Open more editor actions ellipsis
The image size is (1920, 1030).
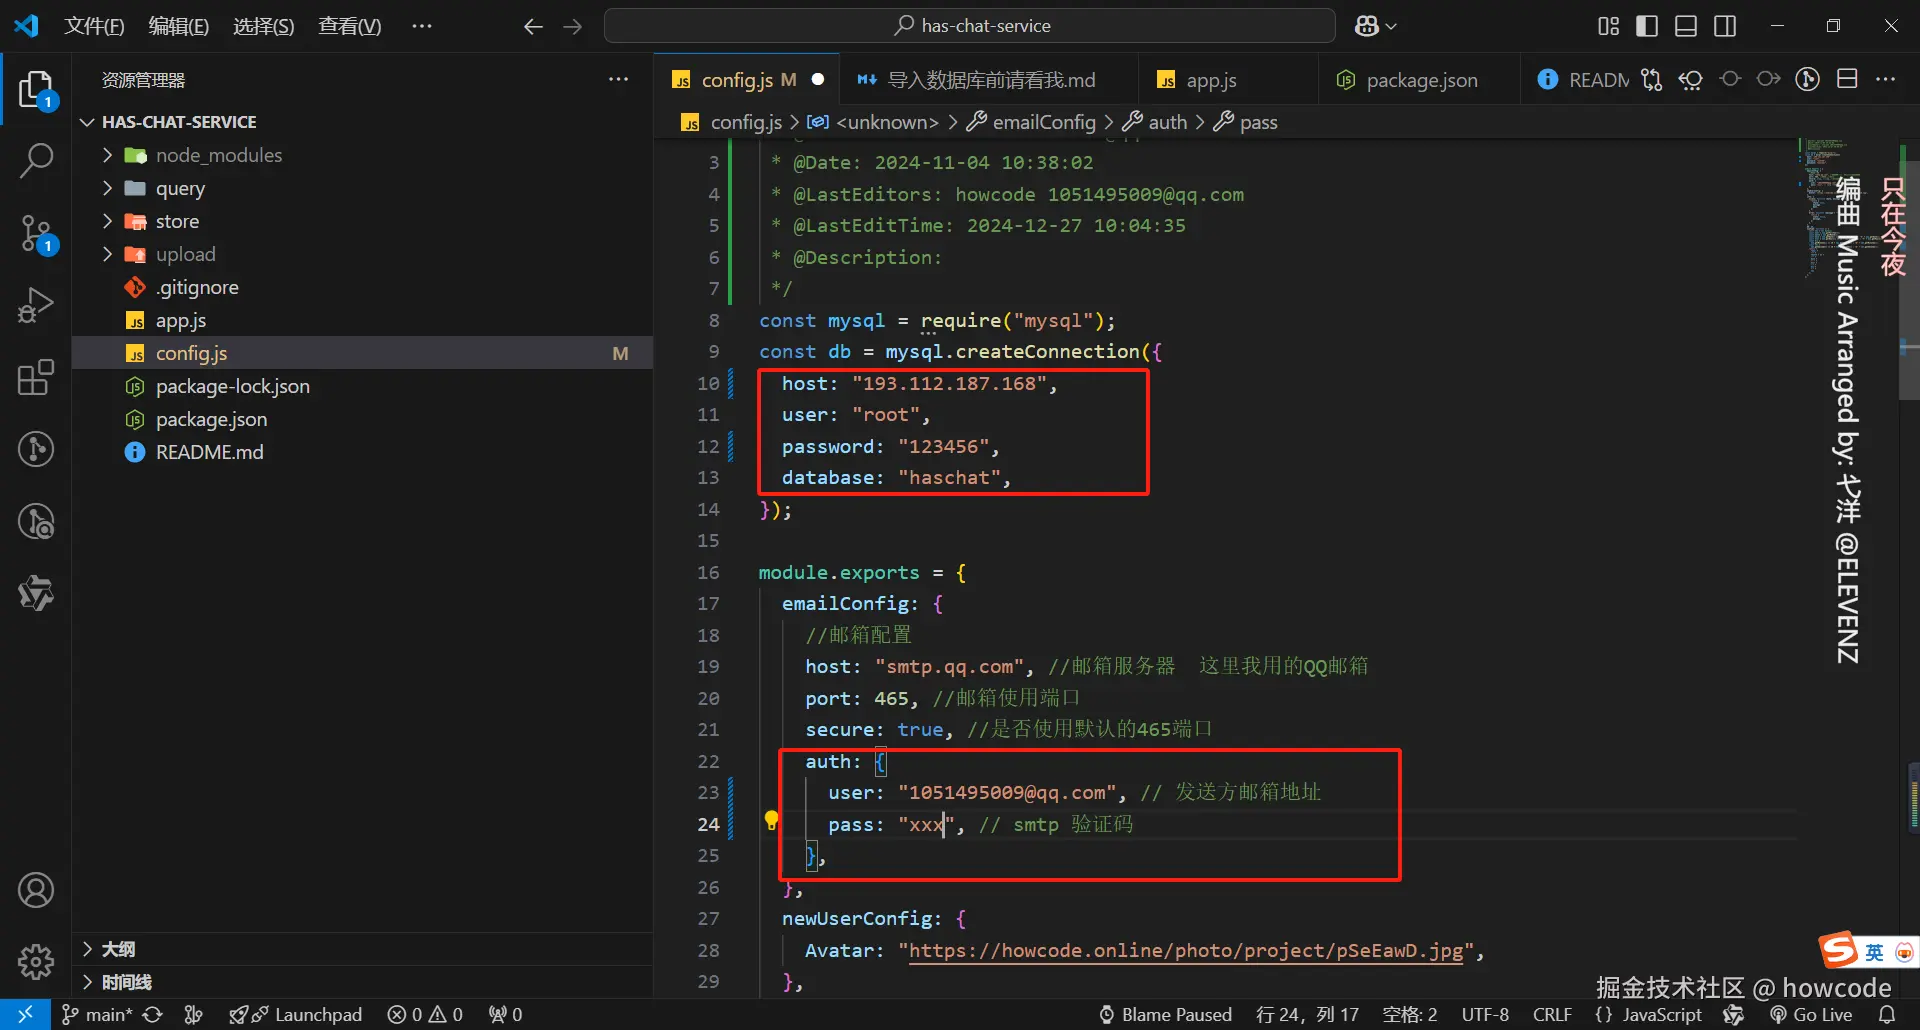pos(1885,79)
